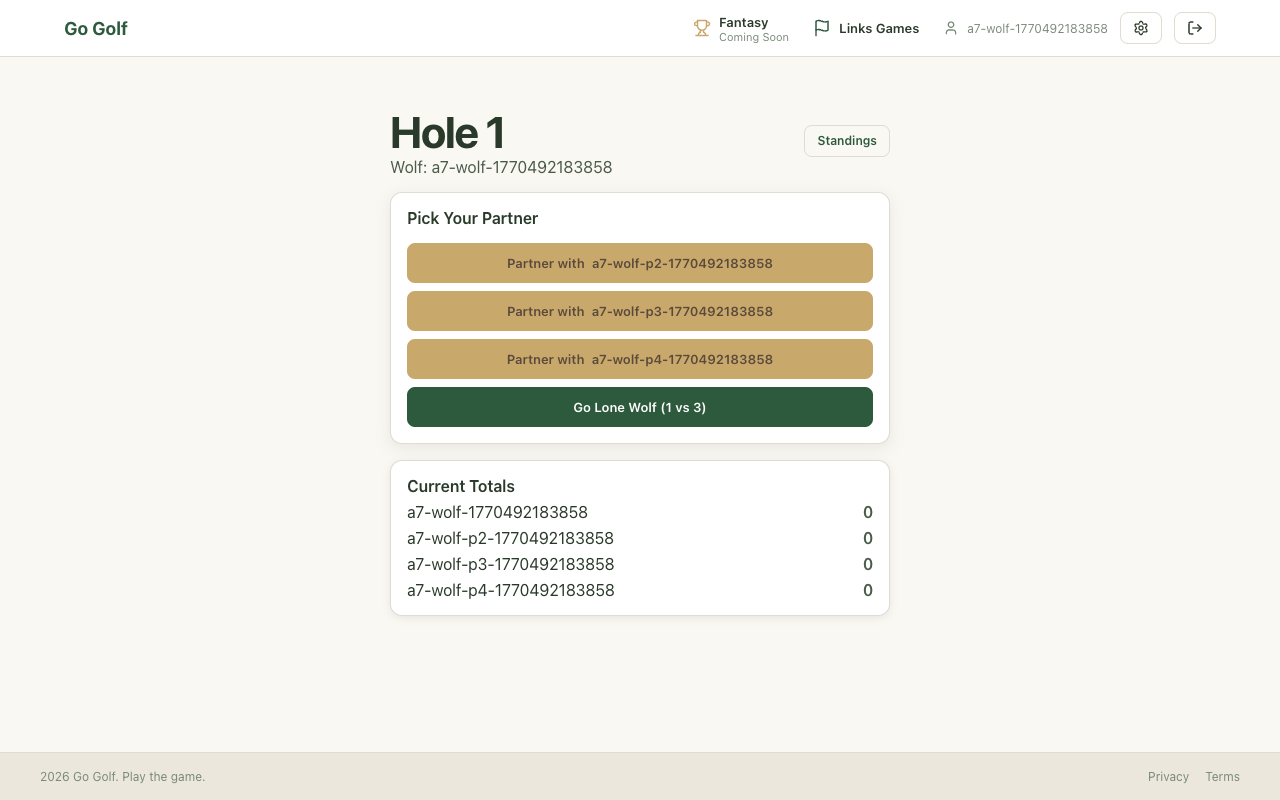Open the Privacy link in footer
The image size is (1280, 800).
1168,777
